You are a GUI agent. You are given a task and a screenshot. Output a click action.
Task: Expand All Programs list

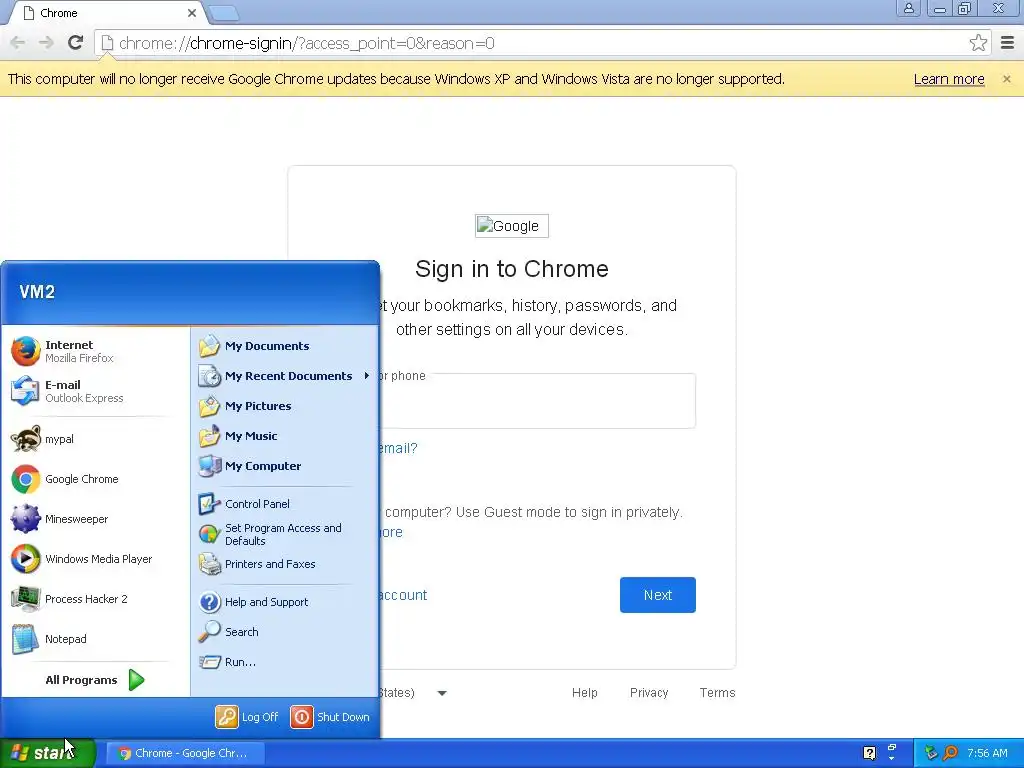(x=95, y=680)
